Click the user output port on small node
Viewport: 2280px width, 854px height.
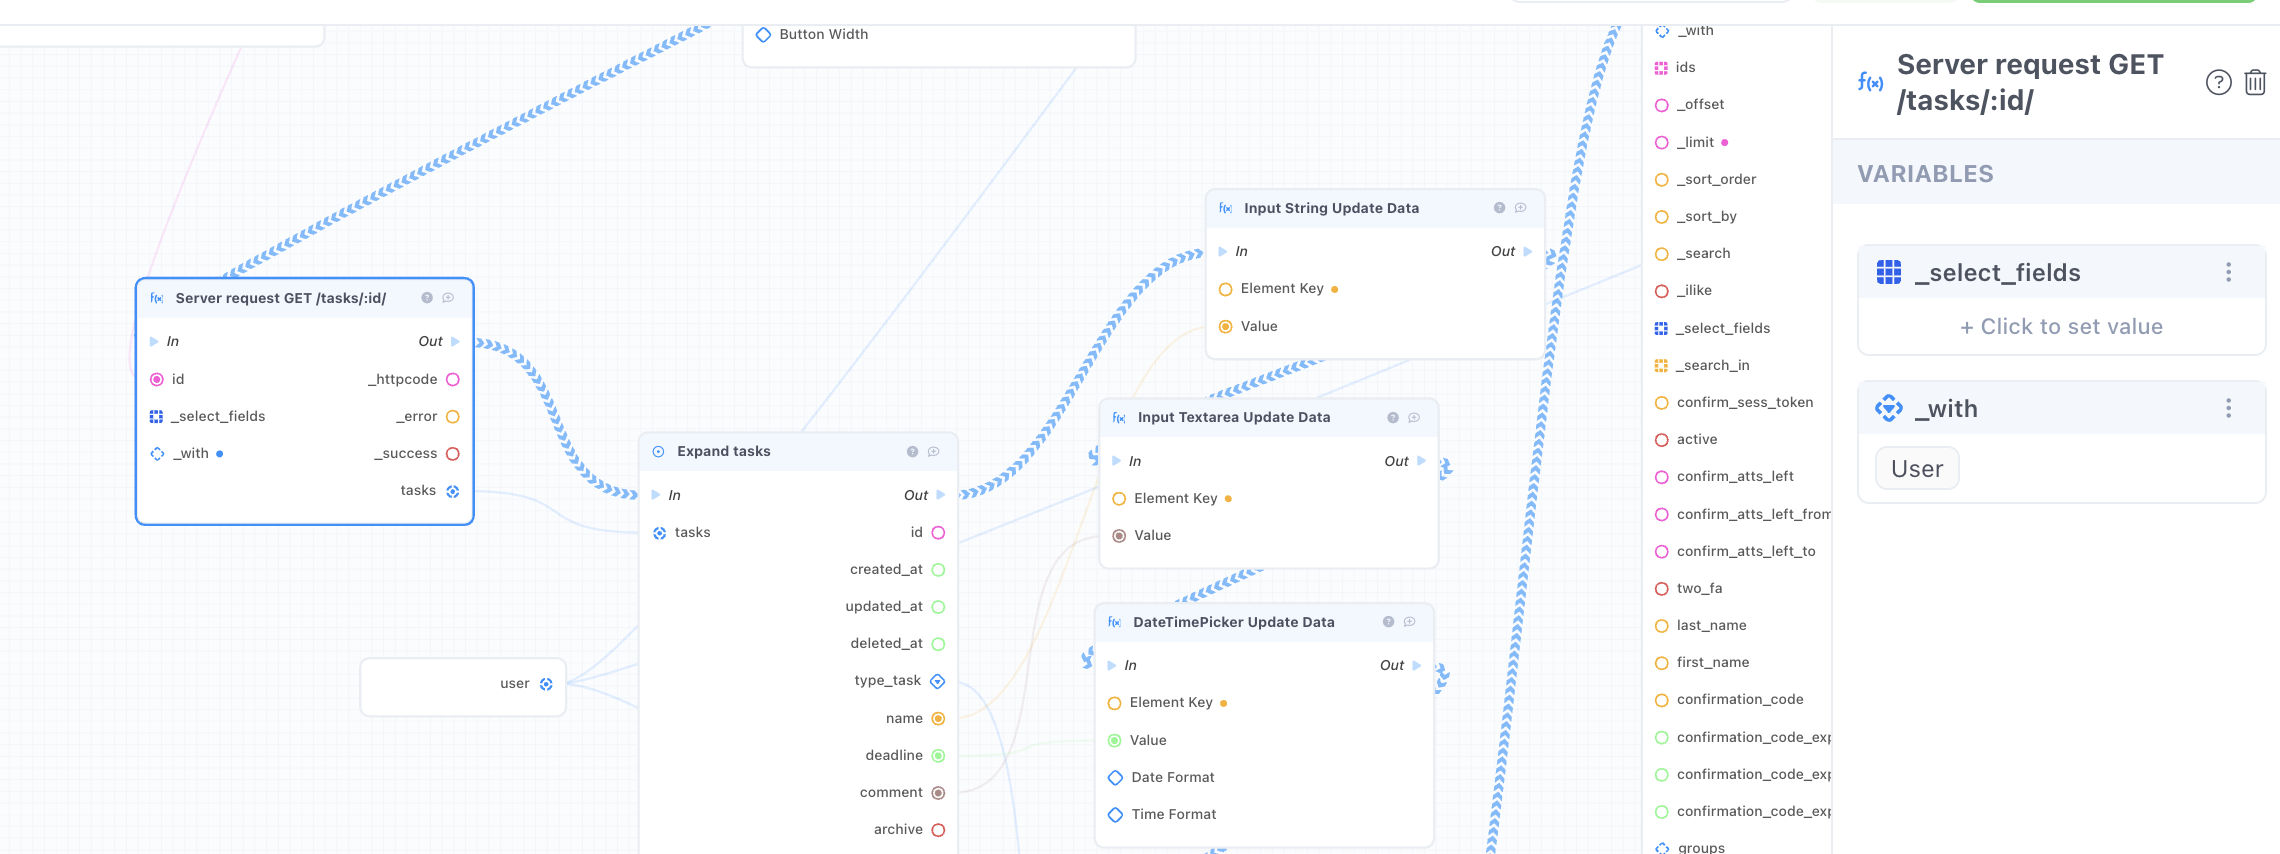[546, 684]
